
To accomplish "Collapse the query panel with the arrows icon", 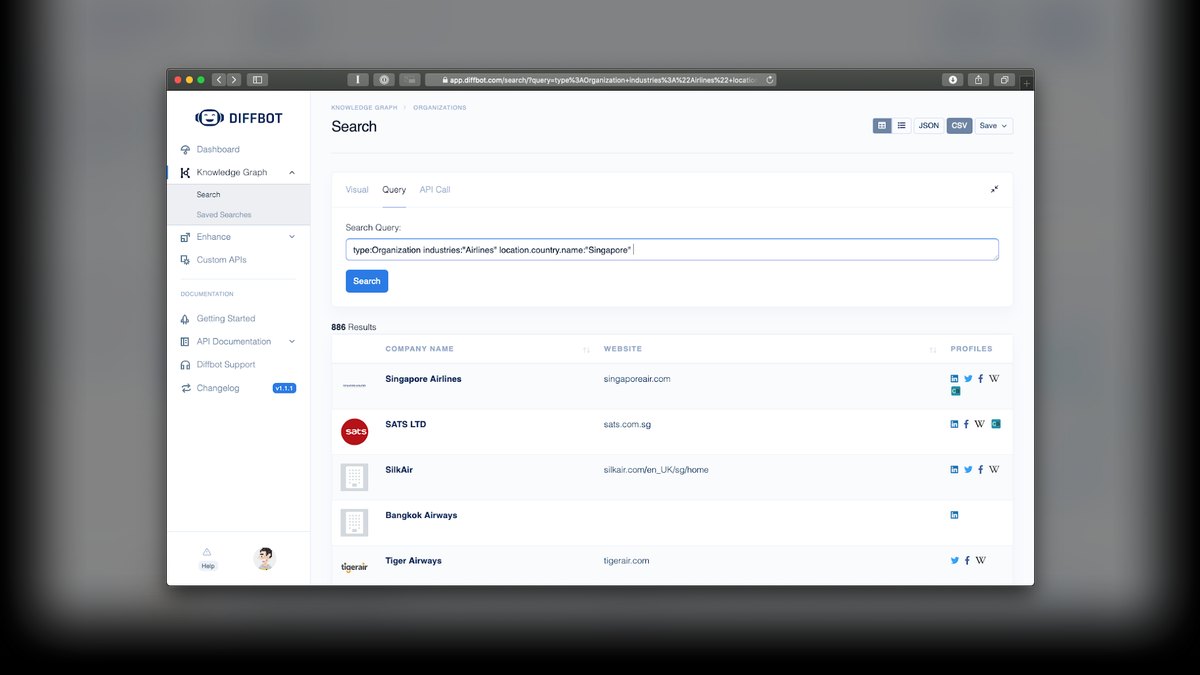I will pyautogui.click(x=994, y=189).
